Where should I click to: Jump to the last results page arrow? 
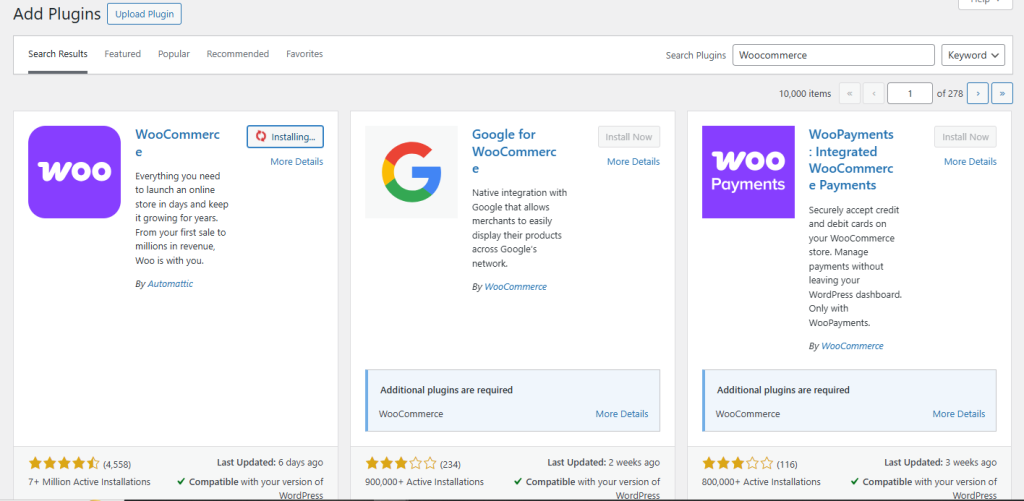pyautogui.click(x=1002, y=93)
